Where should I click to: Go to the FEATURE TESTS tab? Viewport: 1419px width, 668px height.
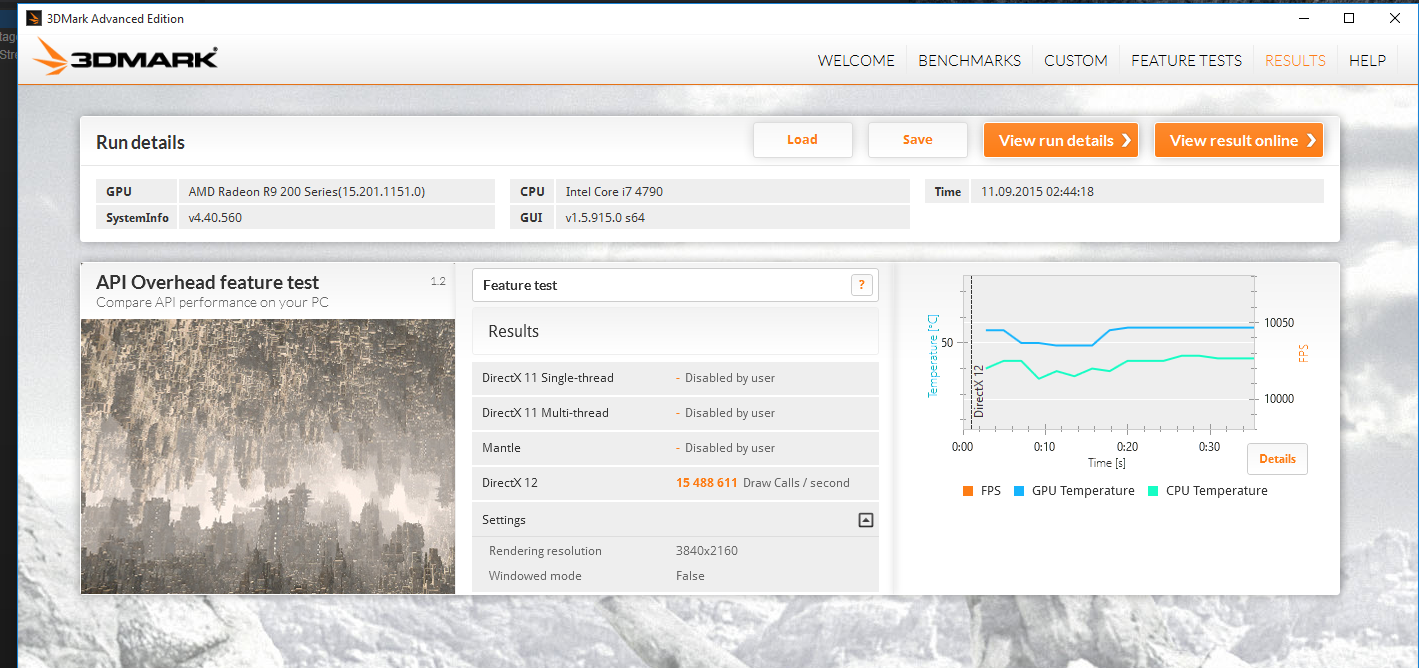[1186, 60]
